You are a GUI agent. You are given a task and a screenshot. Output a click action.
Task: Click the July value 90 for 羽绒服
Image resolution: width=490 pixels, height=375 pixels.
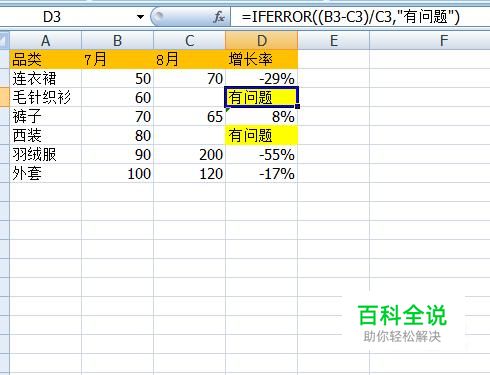click(x=117, y=154)
